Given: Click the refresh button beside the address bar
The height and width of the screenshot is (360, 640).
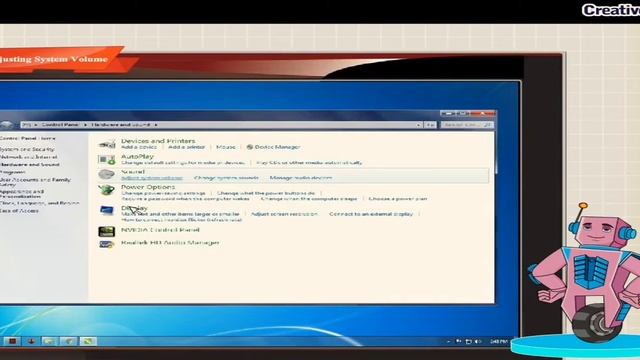Looking at the screenshot, I should (x=430, y=125).
